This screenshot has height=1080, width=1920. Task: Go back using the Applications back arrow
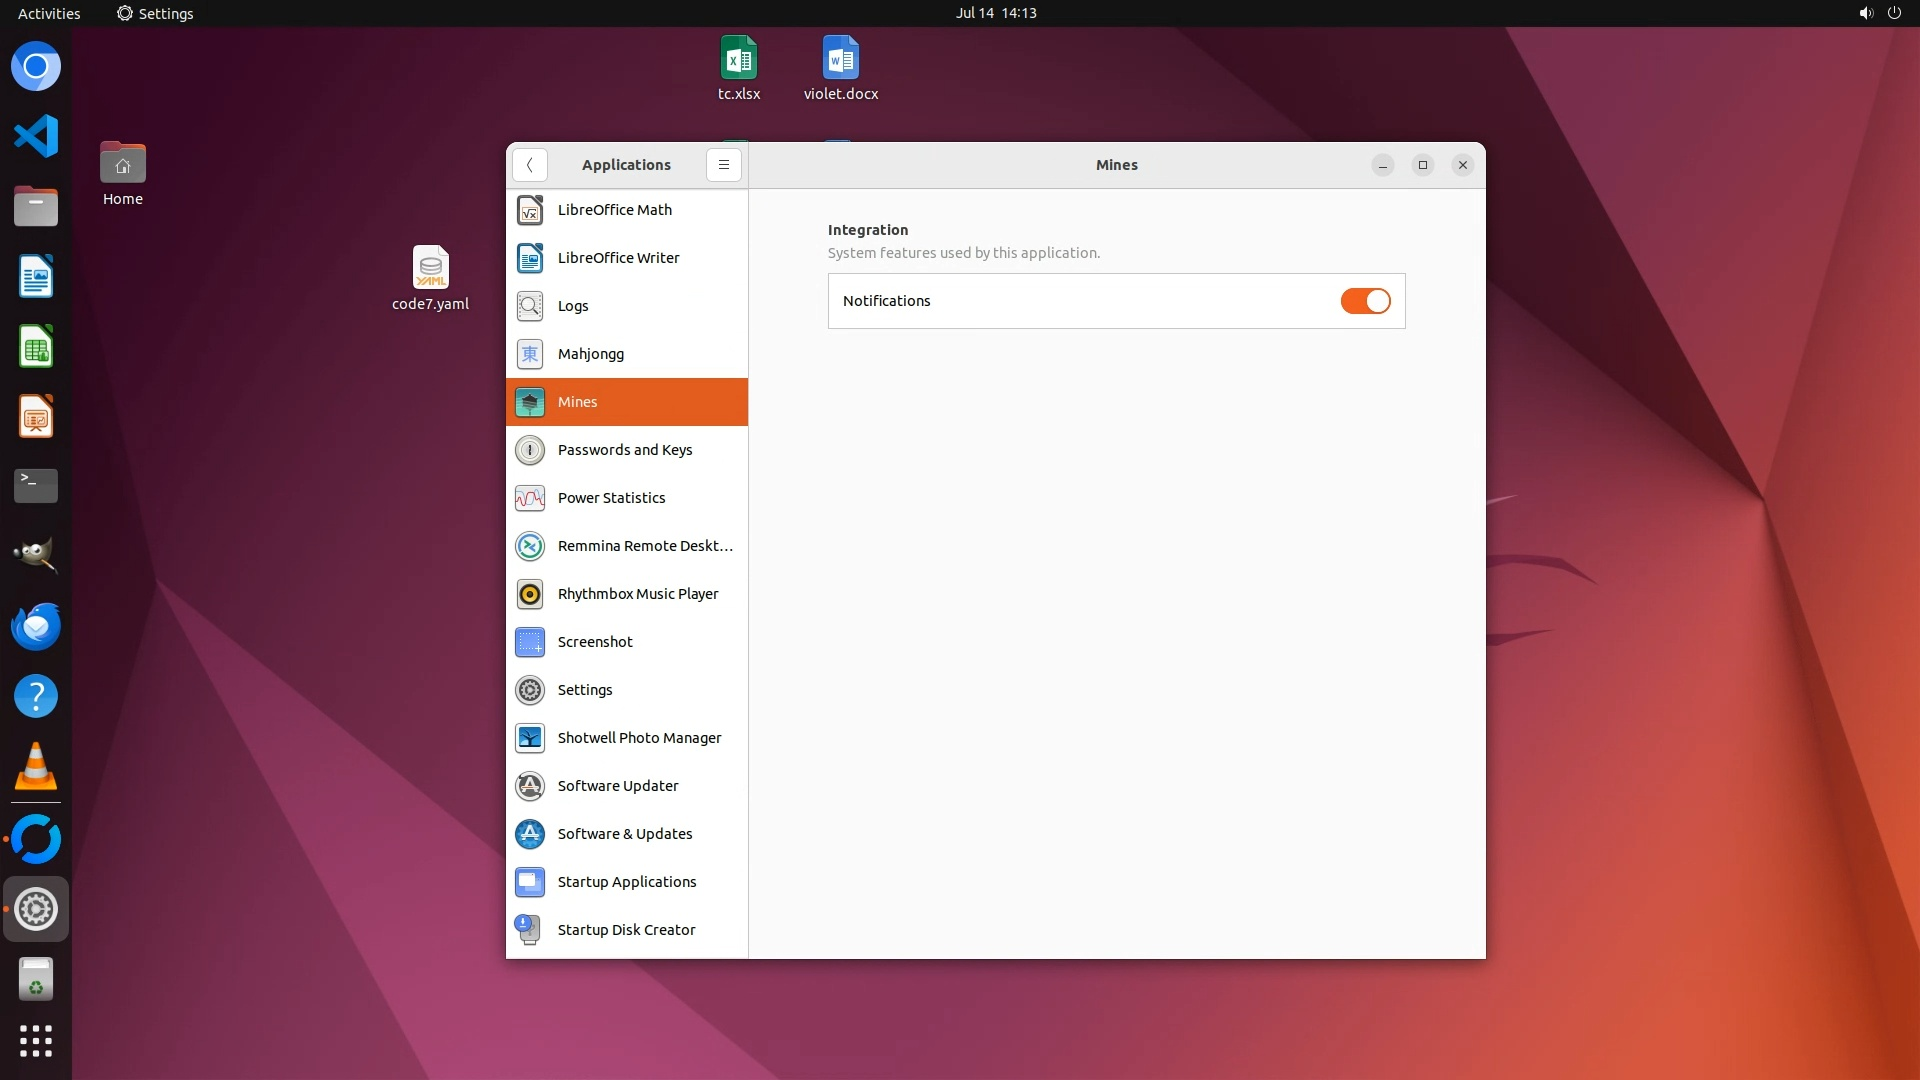(x=529, y=165)
